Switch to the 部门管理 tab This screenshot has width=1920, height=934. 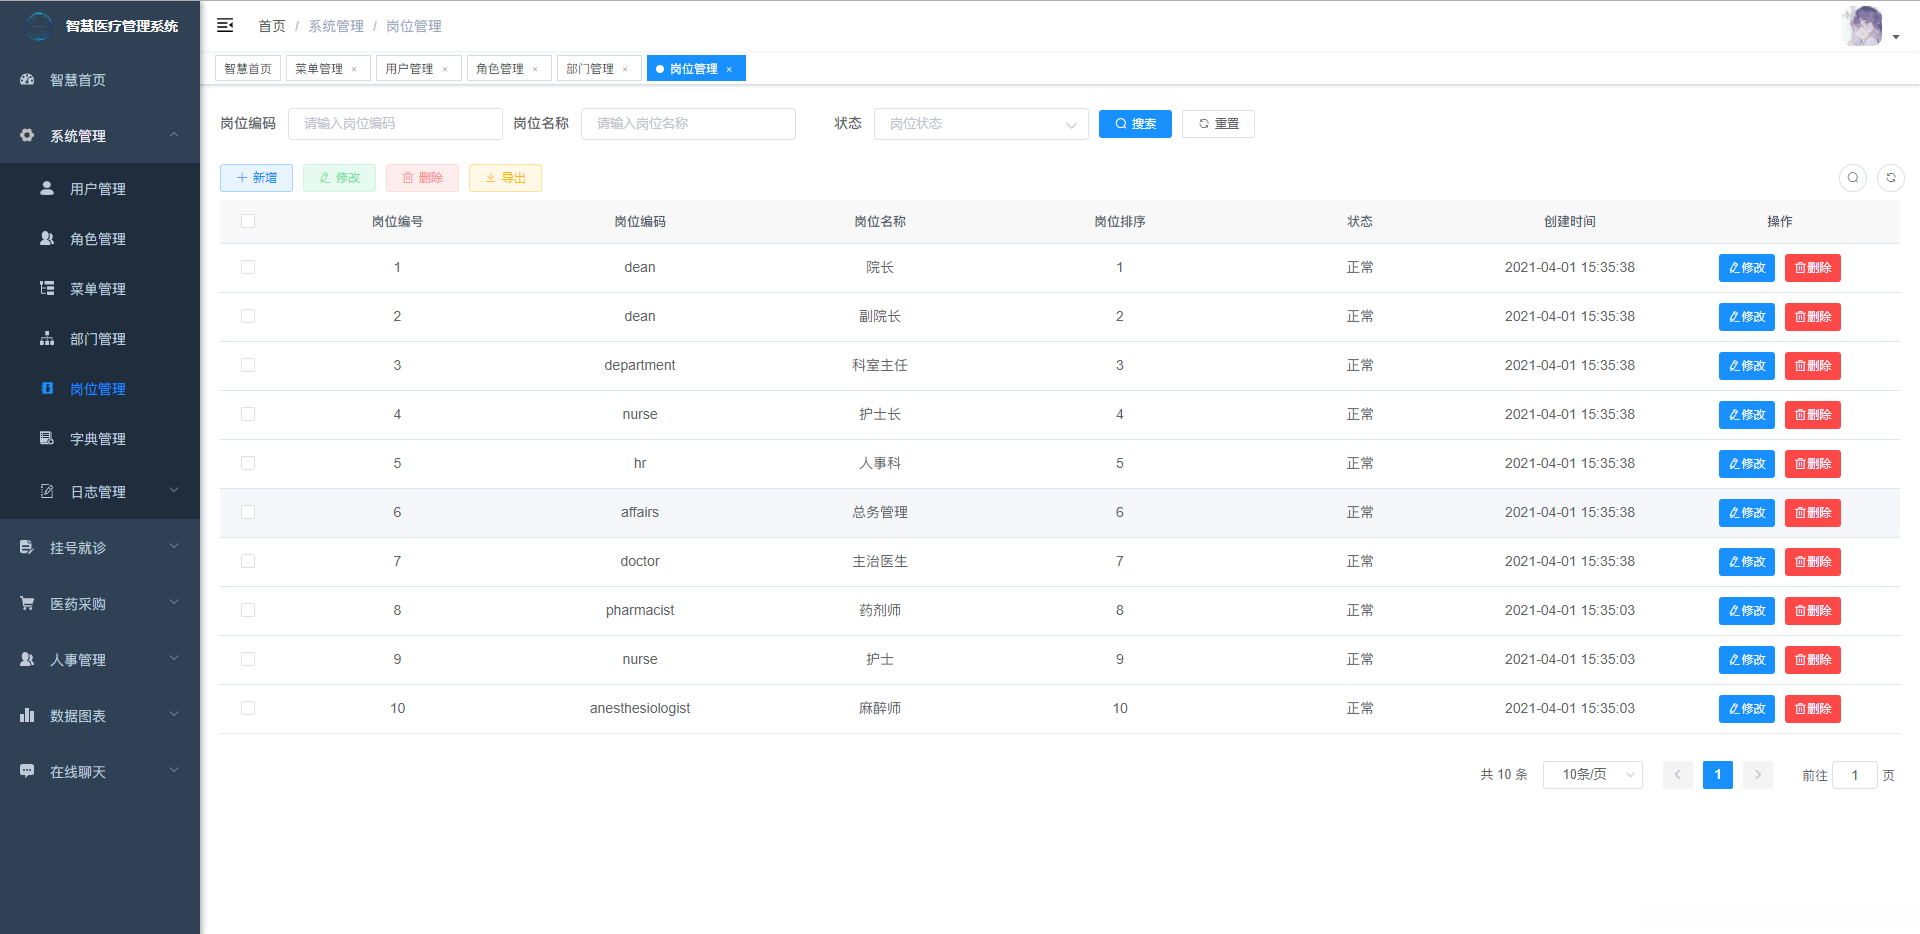[x=589, y=69]
